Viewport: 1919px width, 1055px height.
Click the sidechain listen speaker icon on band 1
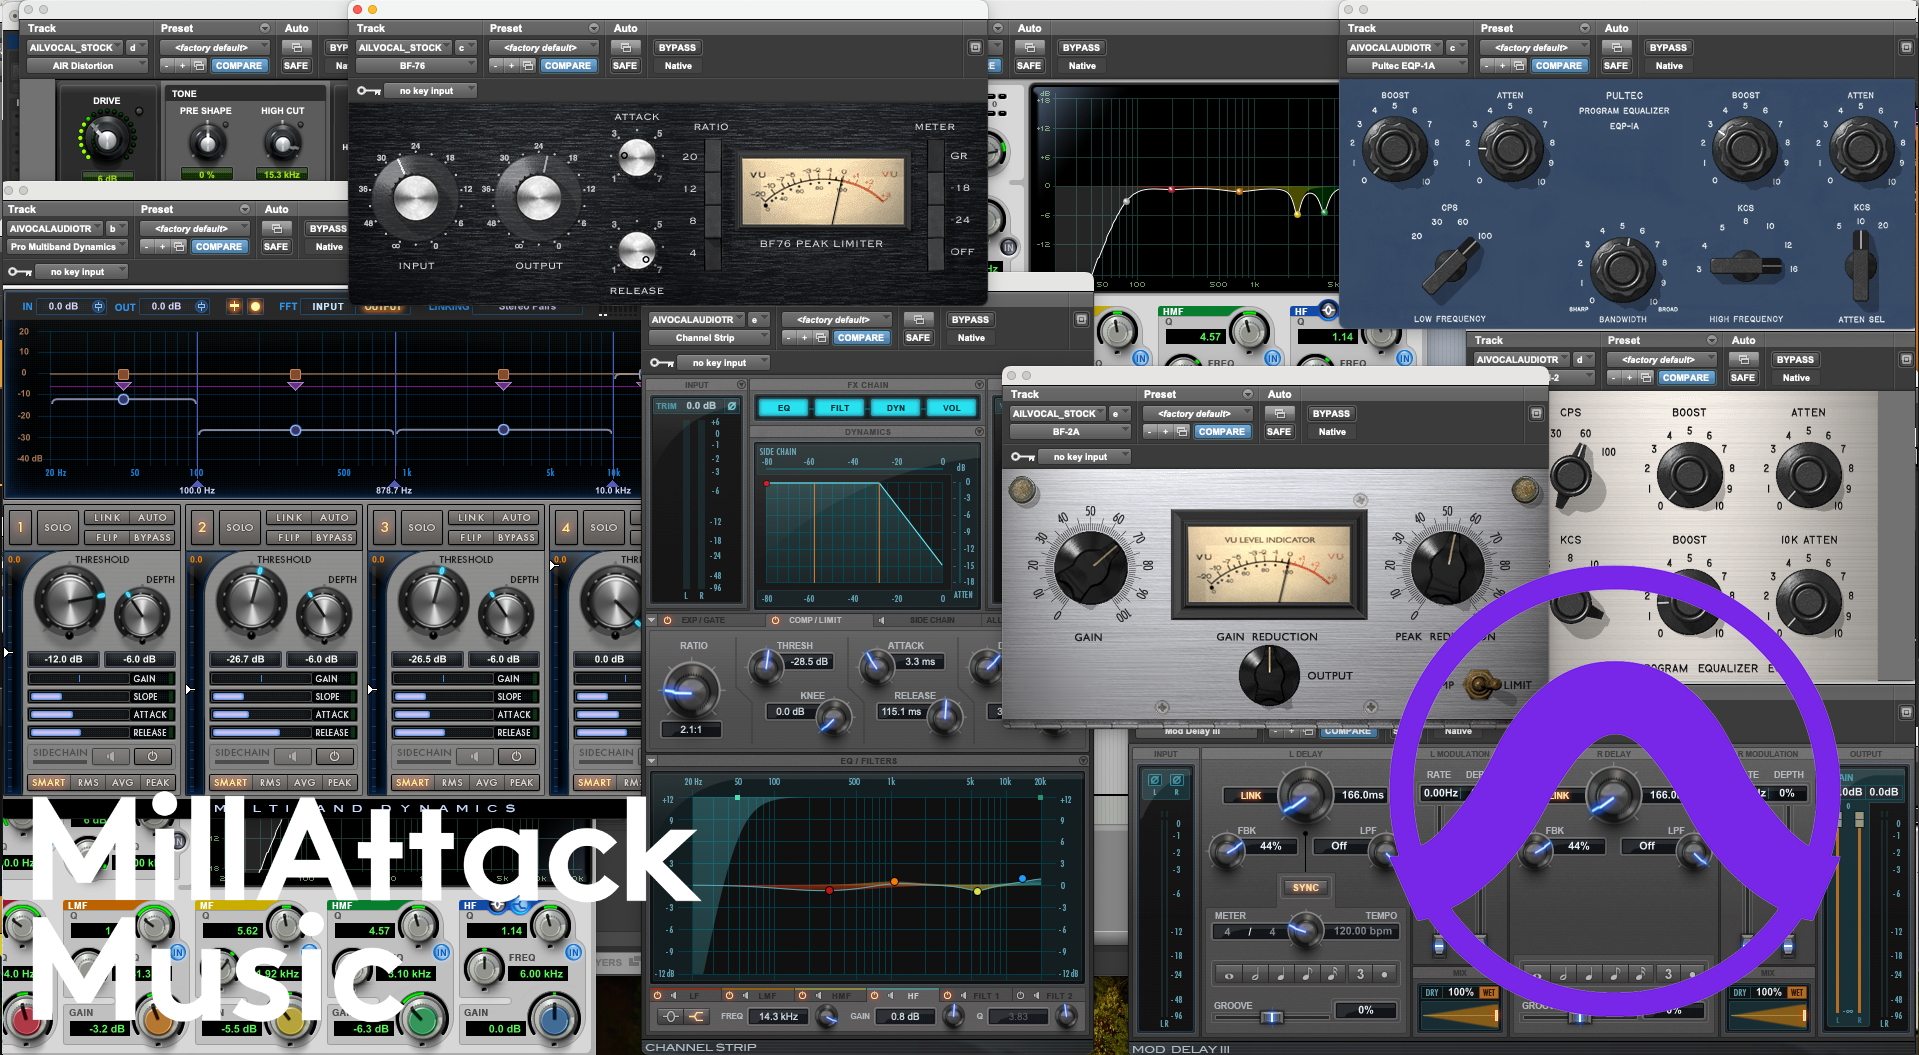pos(111,757)
